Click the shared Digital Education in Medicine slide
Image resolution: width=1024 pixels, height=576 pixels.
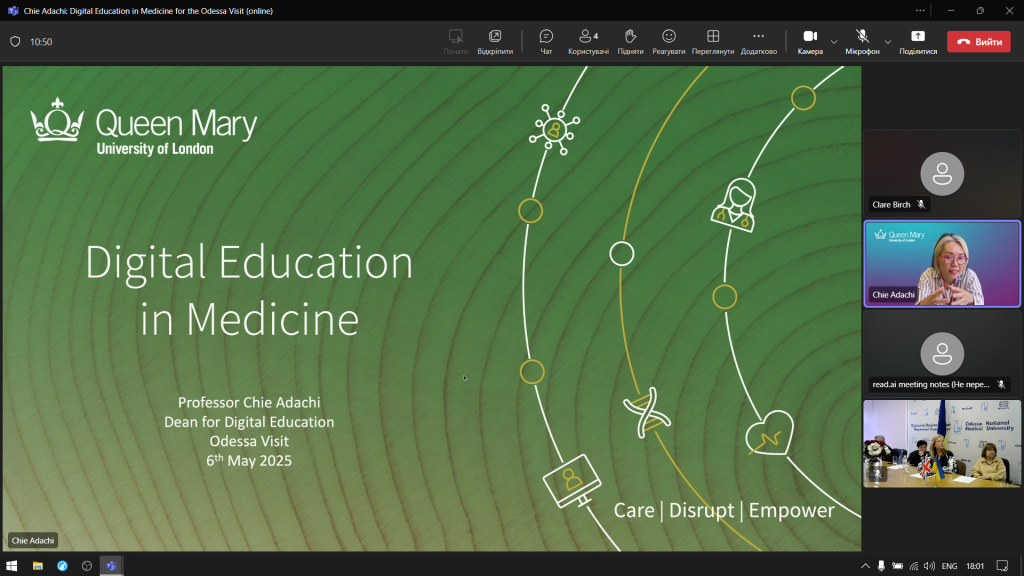pyautogui.click(x=432, y=308)
